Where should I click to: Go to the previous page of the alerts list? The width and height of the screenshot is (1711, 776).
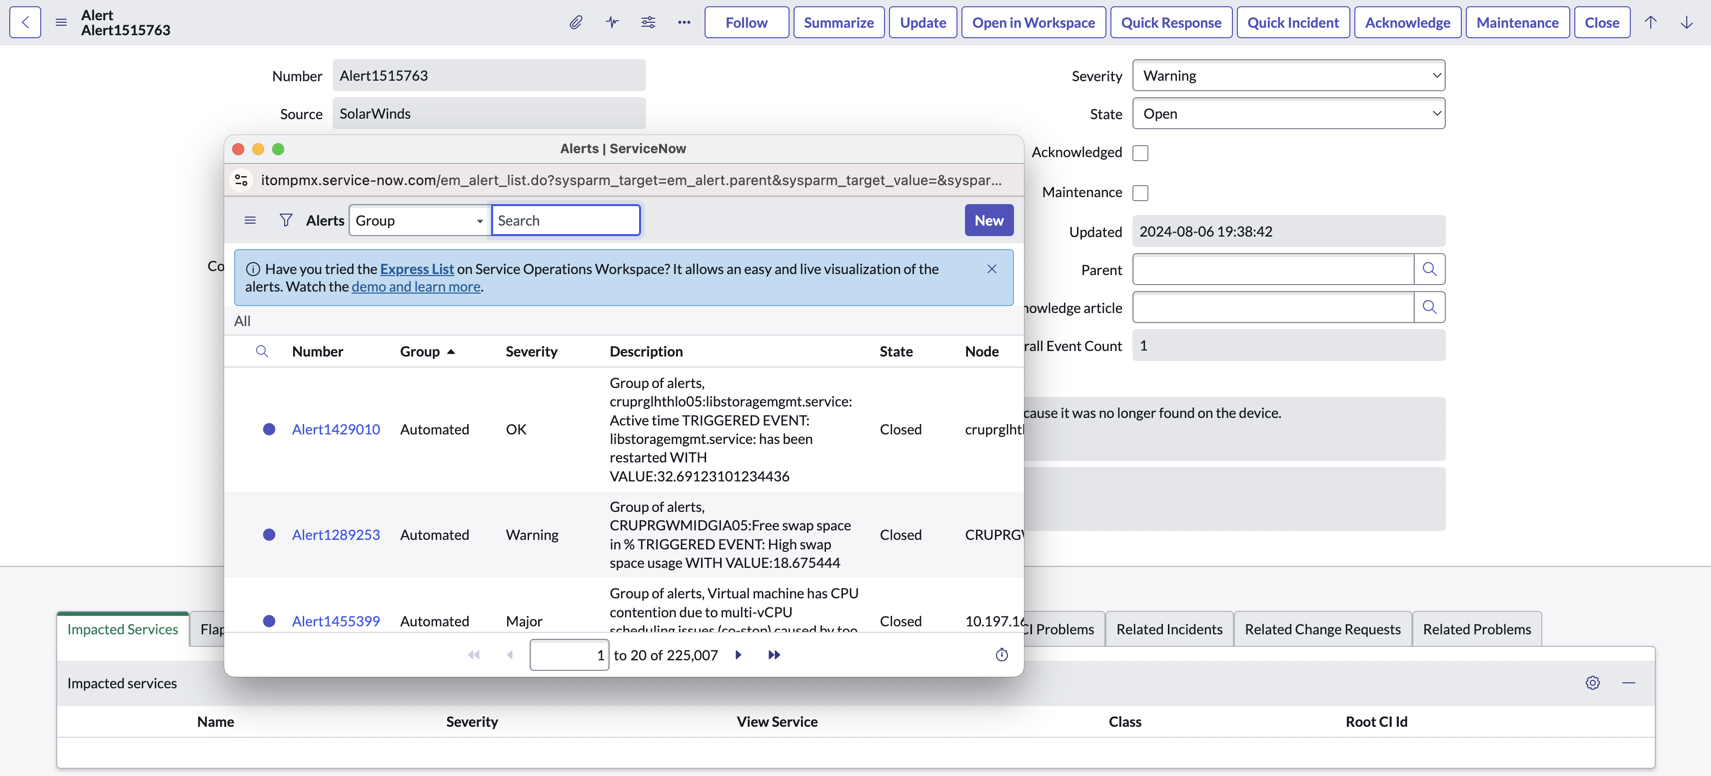pos(510,655)
